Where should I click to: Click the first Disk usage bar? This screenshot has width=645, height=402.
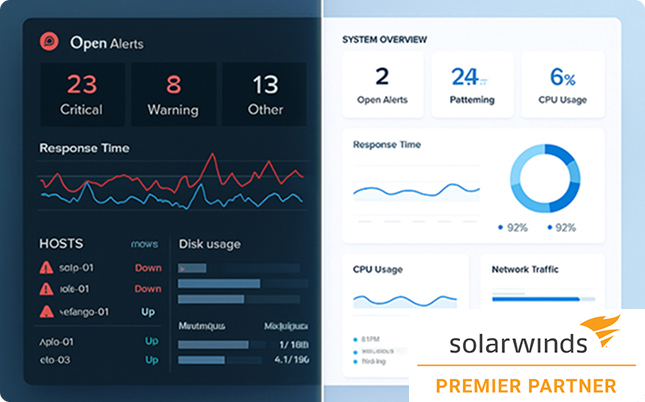pos(239,268)
